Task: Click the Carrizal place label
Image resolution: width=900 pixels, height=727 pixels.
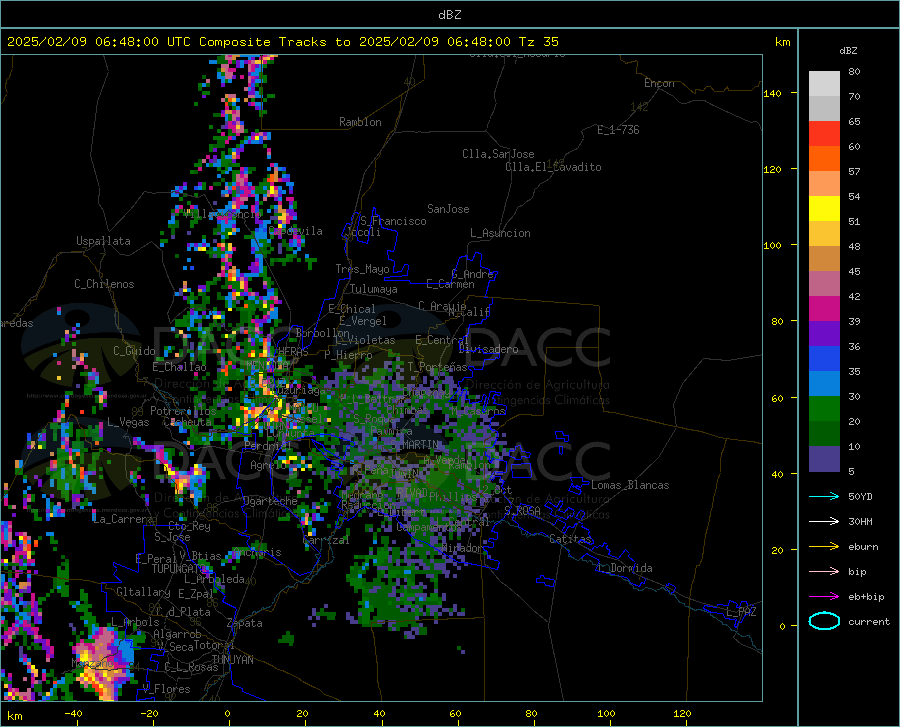Action: pyautogui.click(x=325, y=540)
